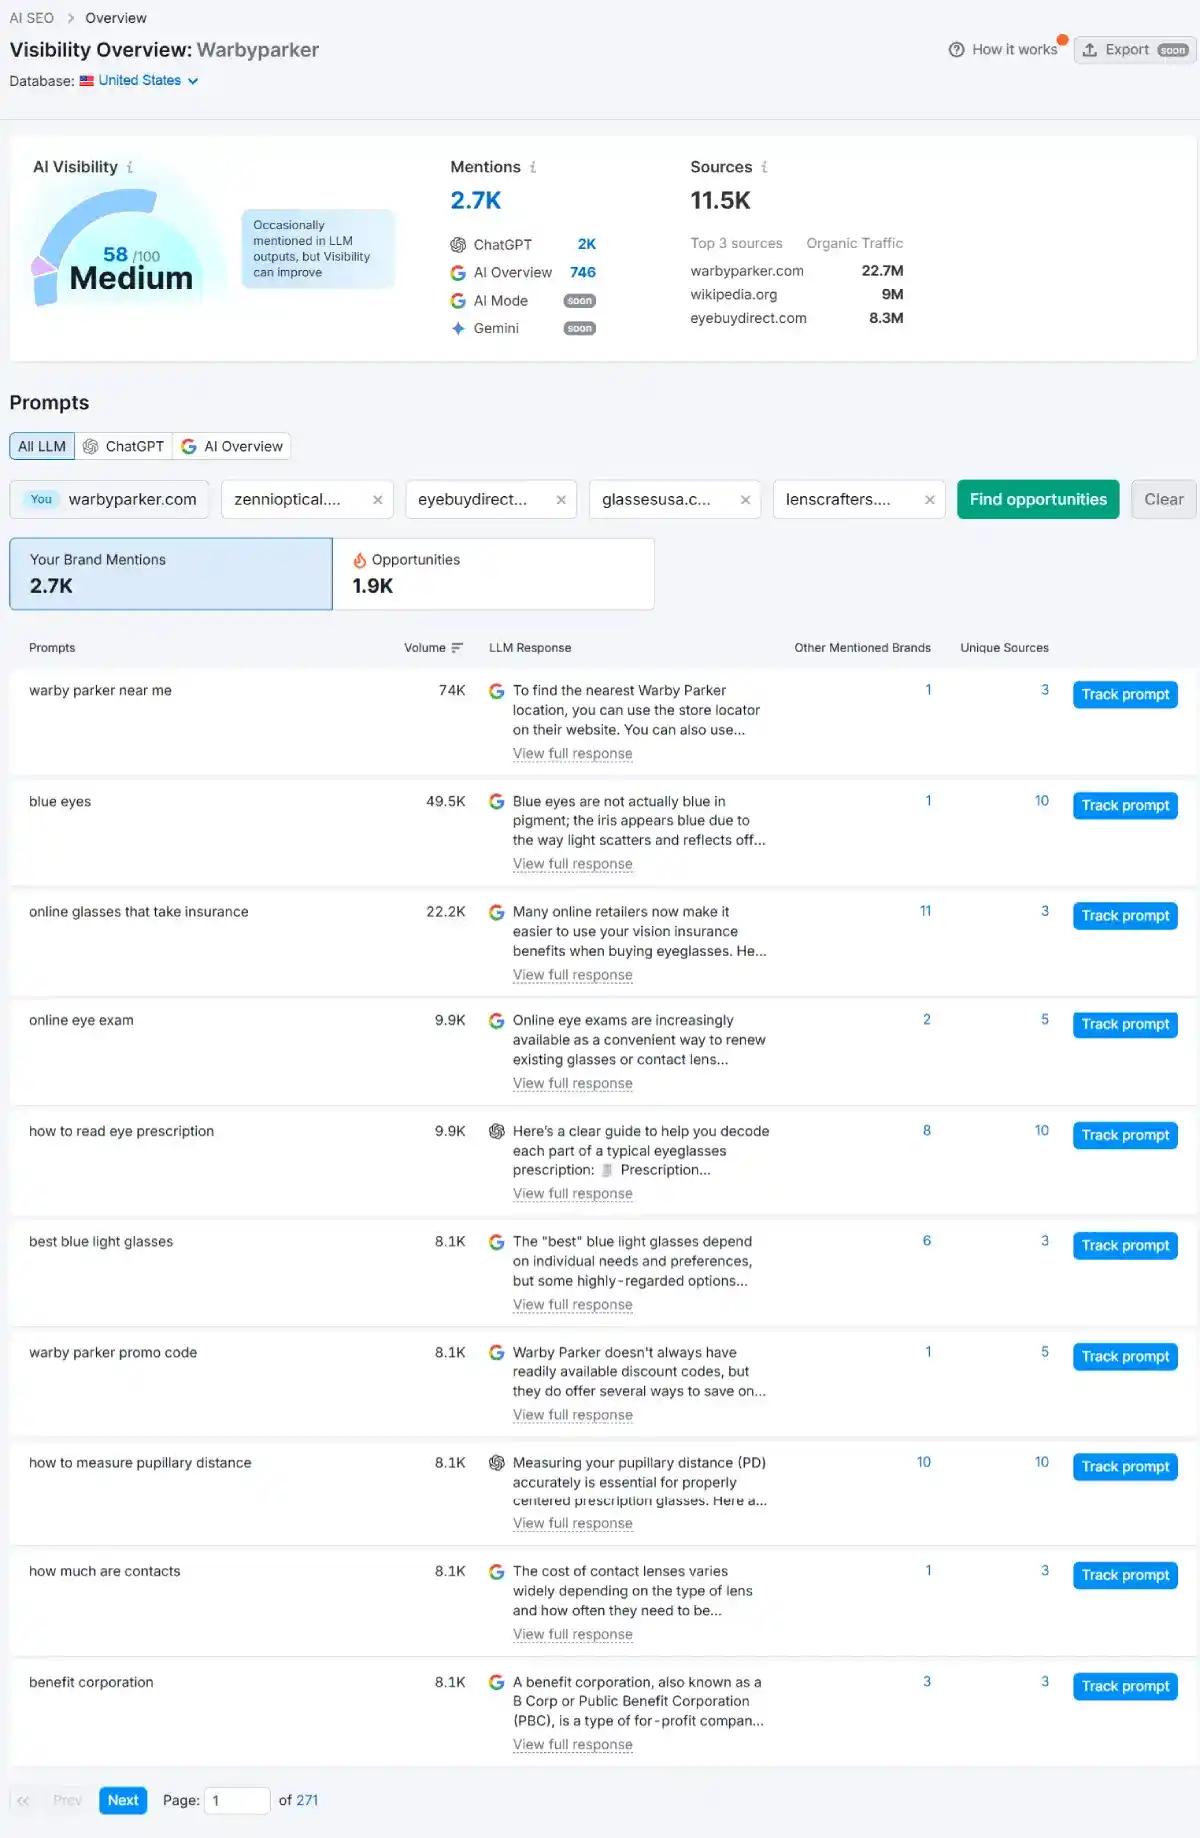This screenshot has height=1838, width=1200.
Task: Click the Prev page button
Action: pyautogui.click(x=67, y=1801)
